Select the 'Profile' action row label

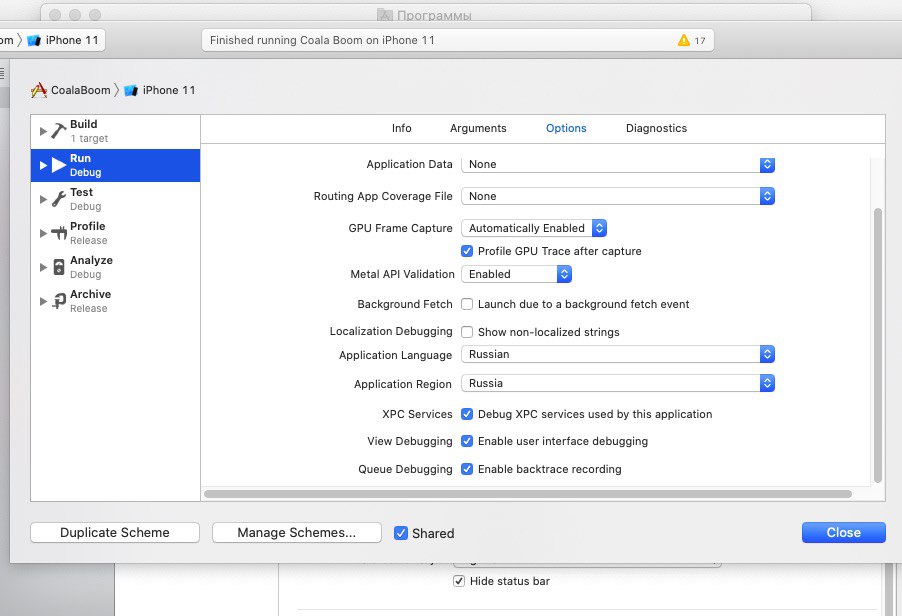87,226
